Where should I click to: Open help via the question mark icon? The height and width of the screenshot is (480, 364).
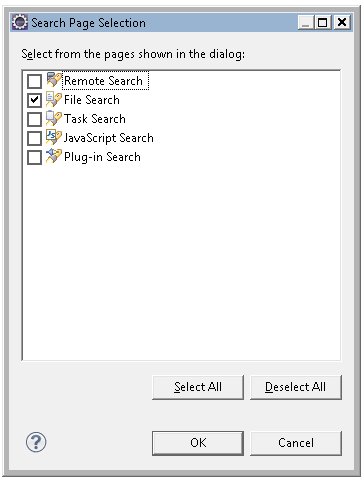click(36, 442)
